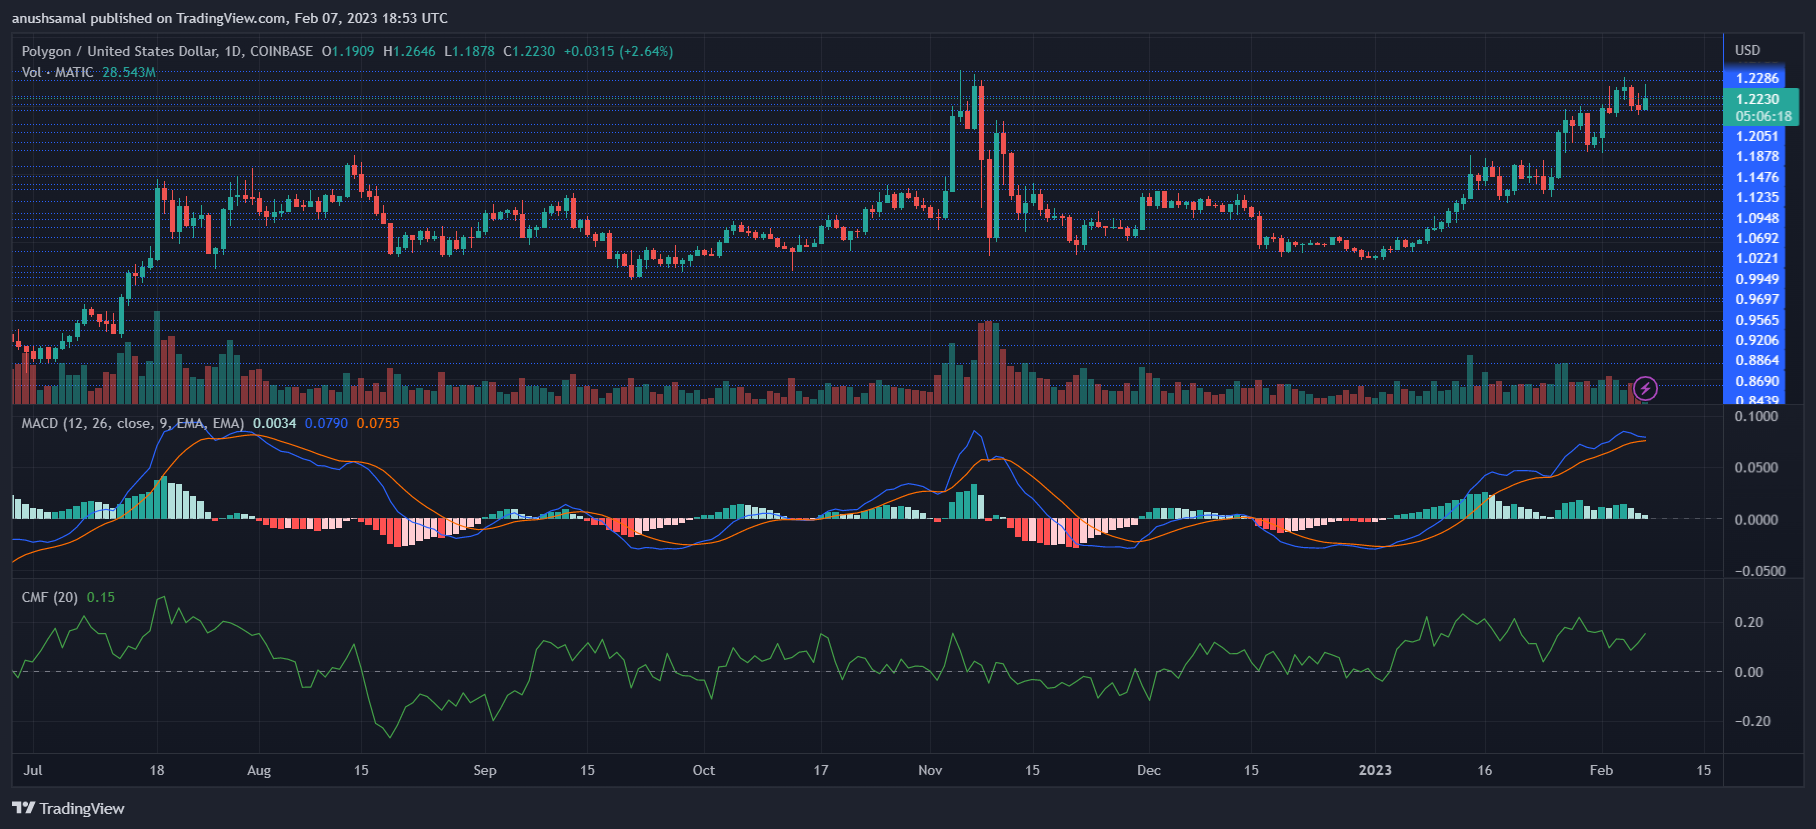Click the orange signal value 0.0755
1816x829 pixels.
(378, 423)
